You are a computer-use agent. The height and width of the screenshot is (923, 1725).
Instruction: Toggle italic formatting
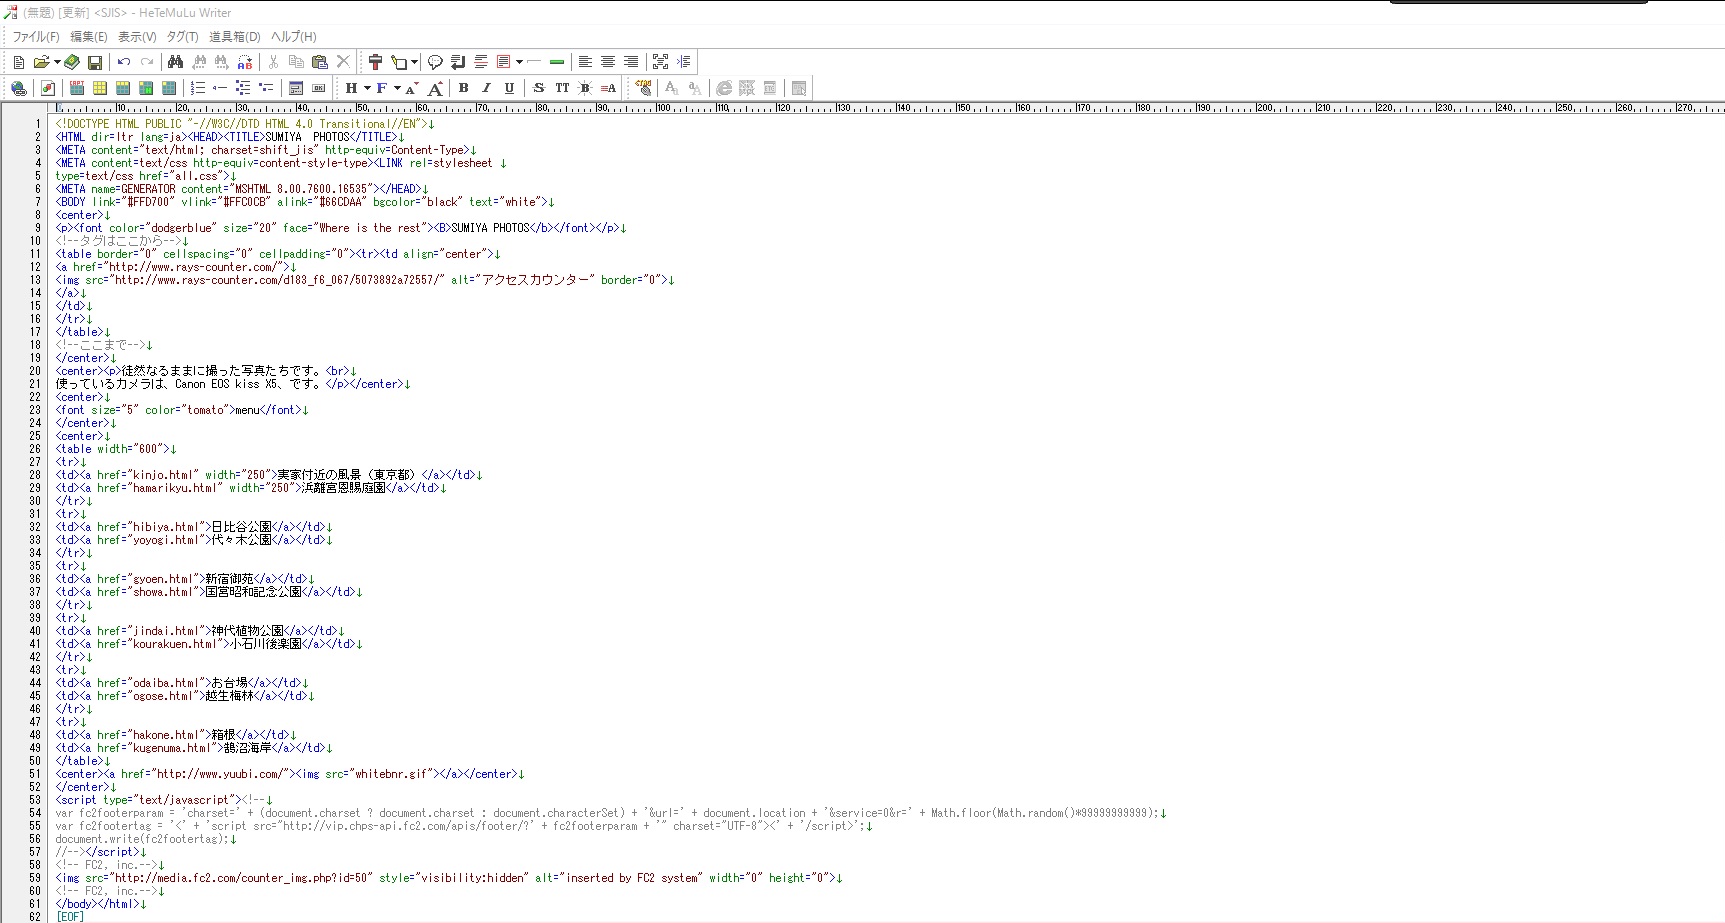486,88
